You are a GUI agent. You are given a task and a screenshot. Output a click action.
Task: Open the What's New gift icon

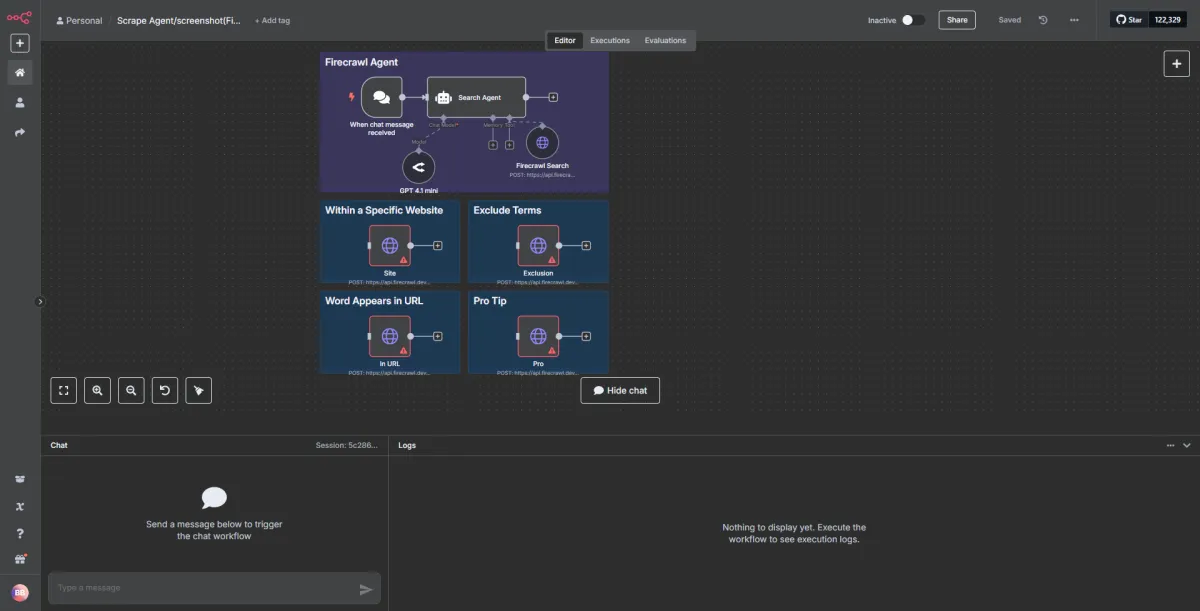pyautogui.click(x=20, y=559)
